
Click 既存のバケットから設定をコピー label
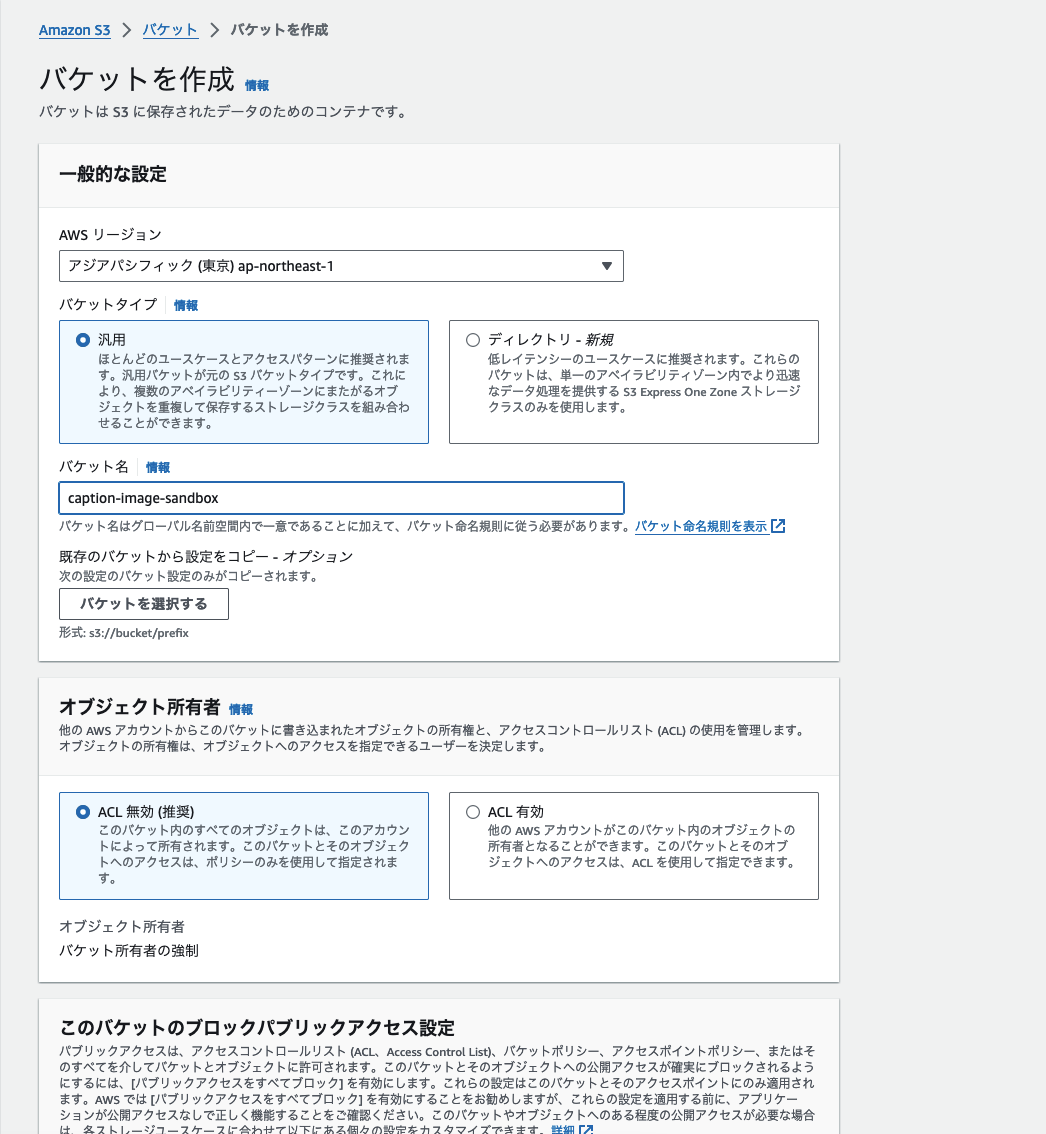pyautogui.click(x=206, y=556)
